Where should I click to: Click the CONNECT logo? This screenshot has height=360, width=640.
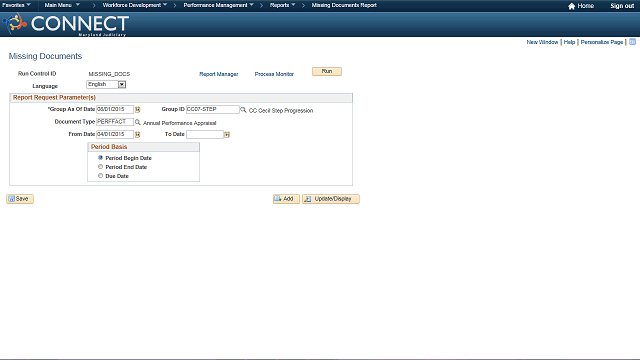(x=66, y=24)
